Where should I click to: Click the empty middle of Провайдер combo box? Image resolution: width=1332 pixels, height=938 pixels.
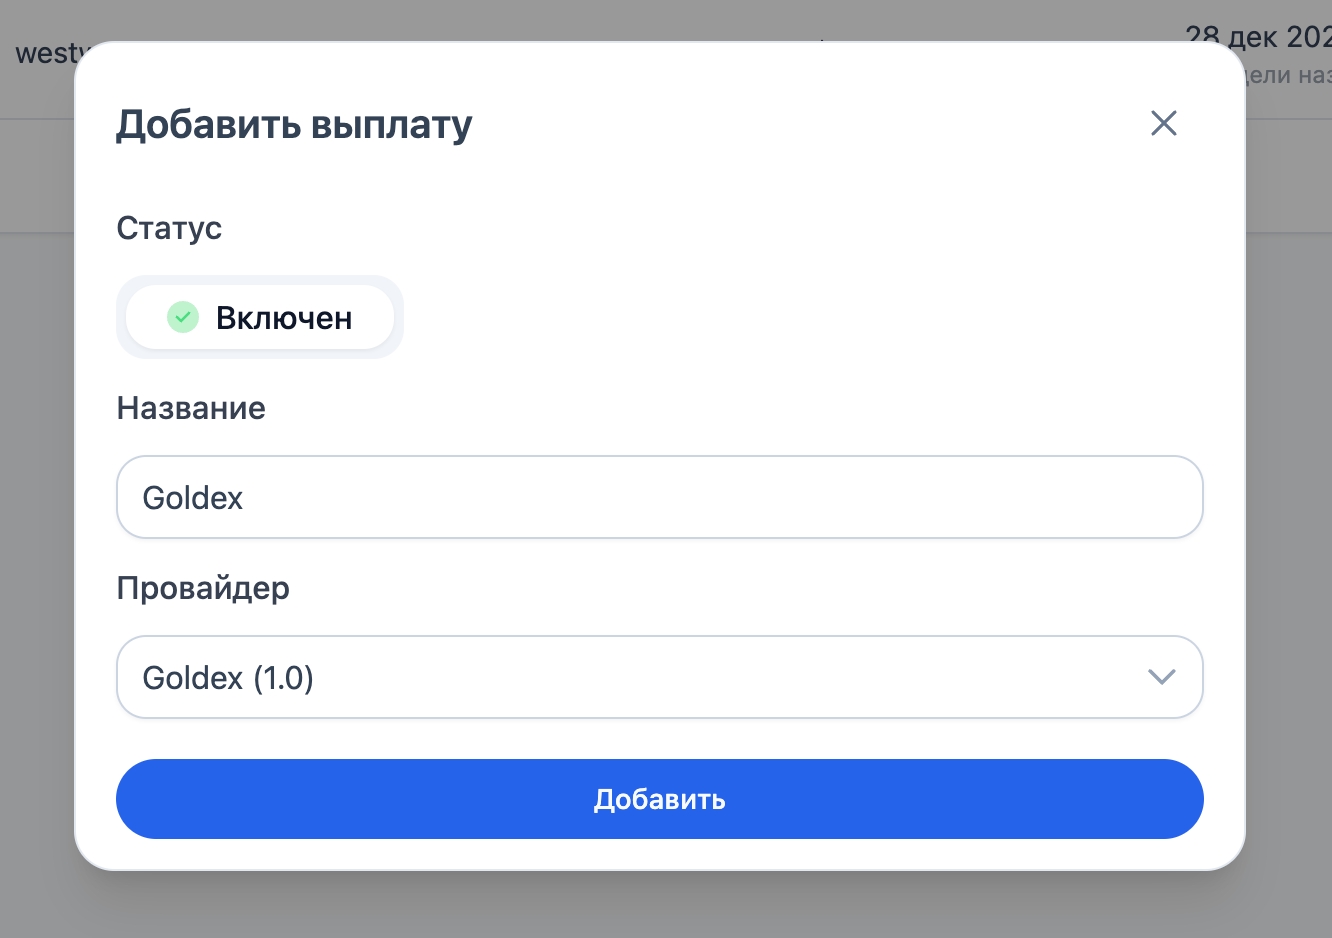[700, 677]
